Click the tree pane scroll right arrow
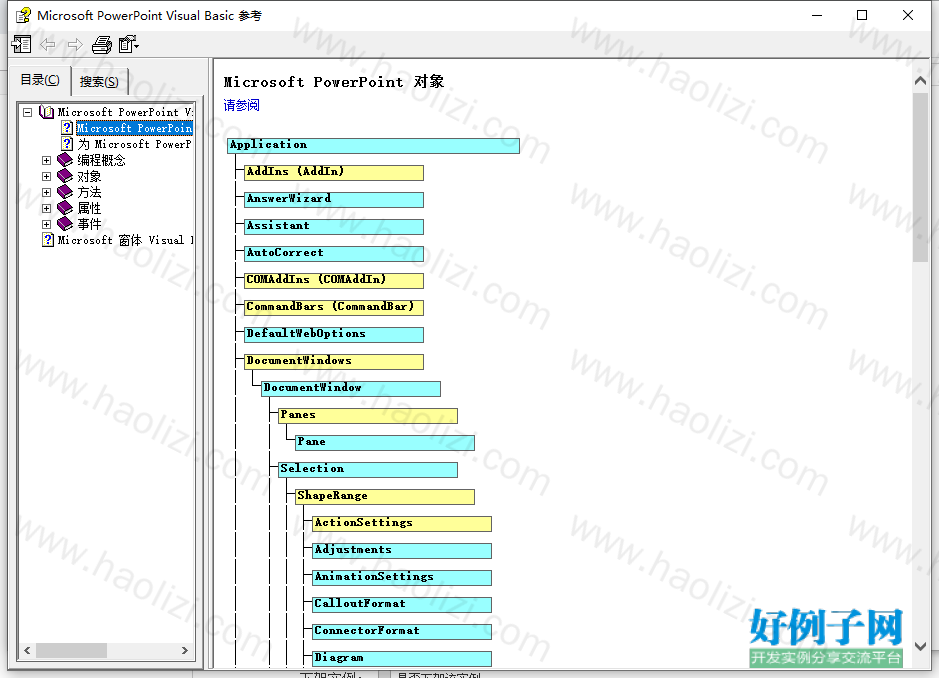This screenshot has height=678, width=939. pos(184,650)
